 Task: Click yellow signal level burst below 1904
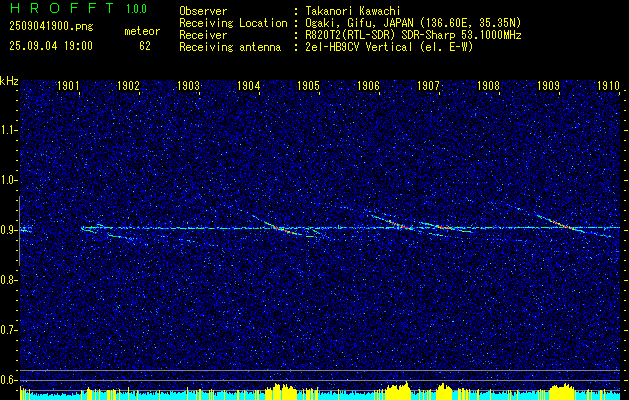[x=280, y=392]
